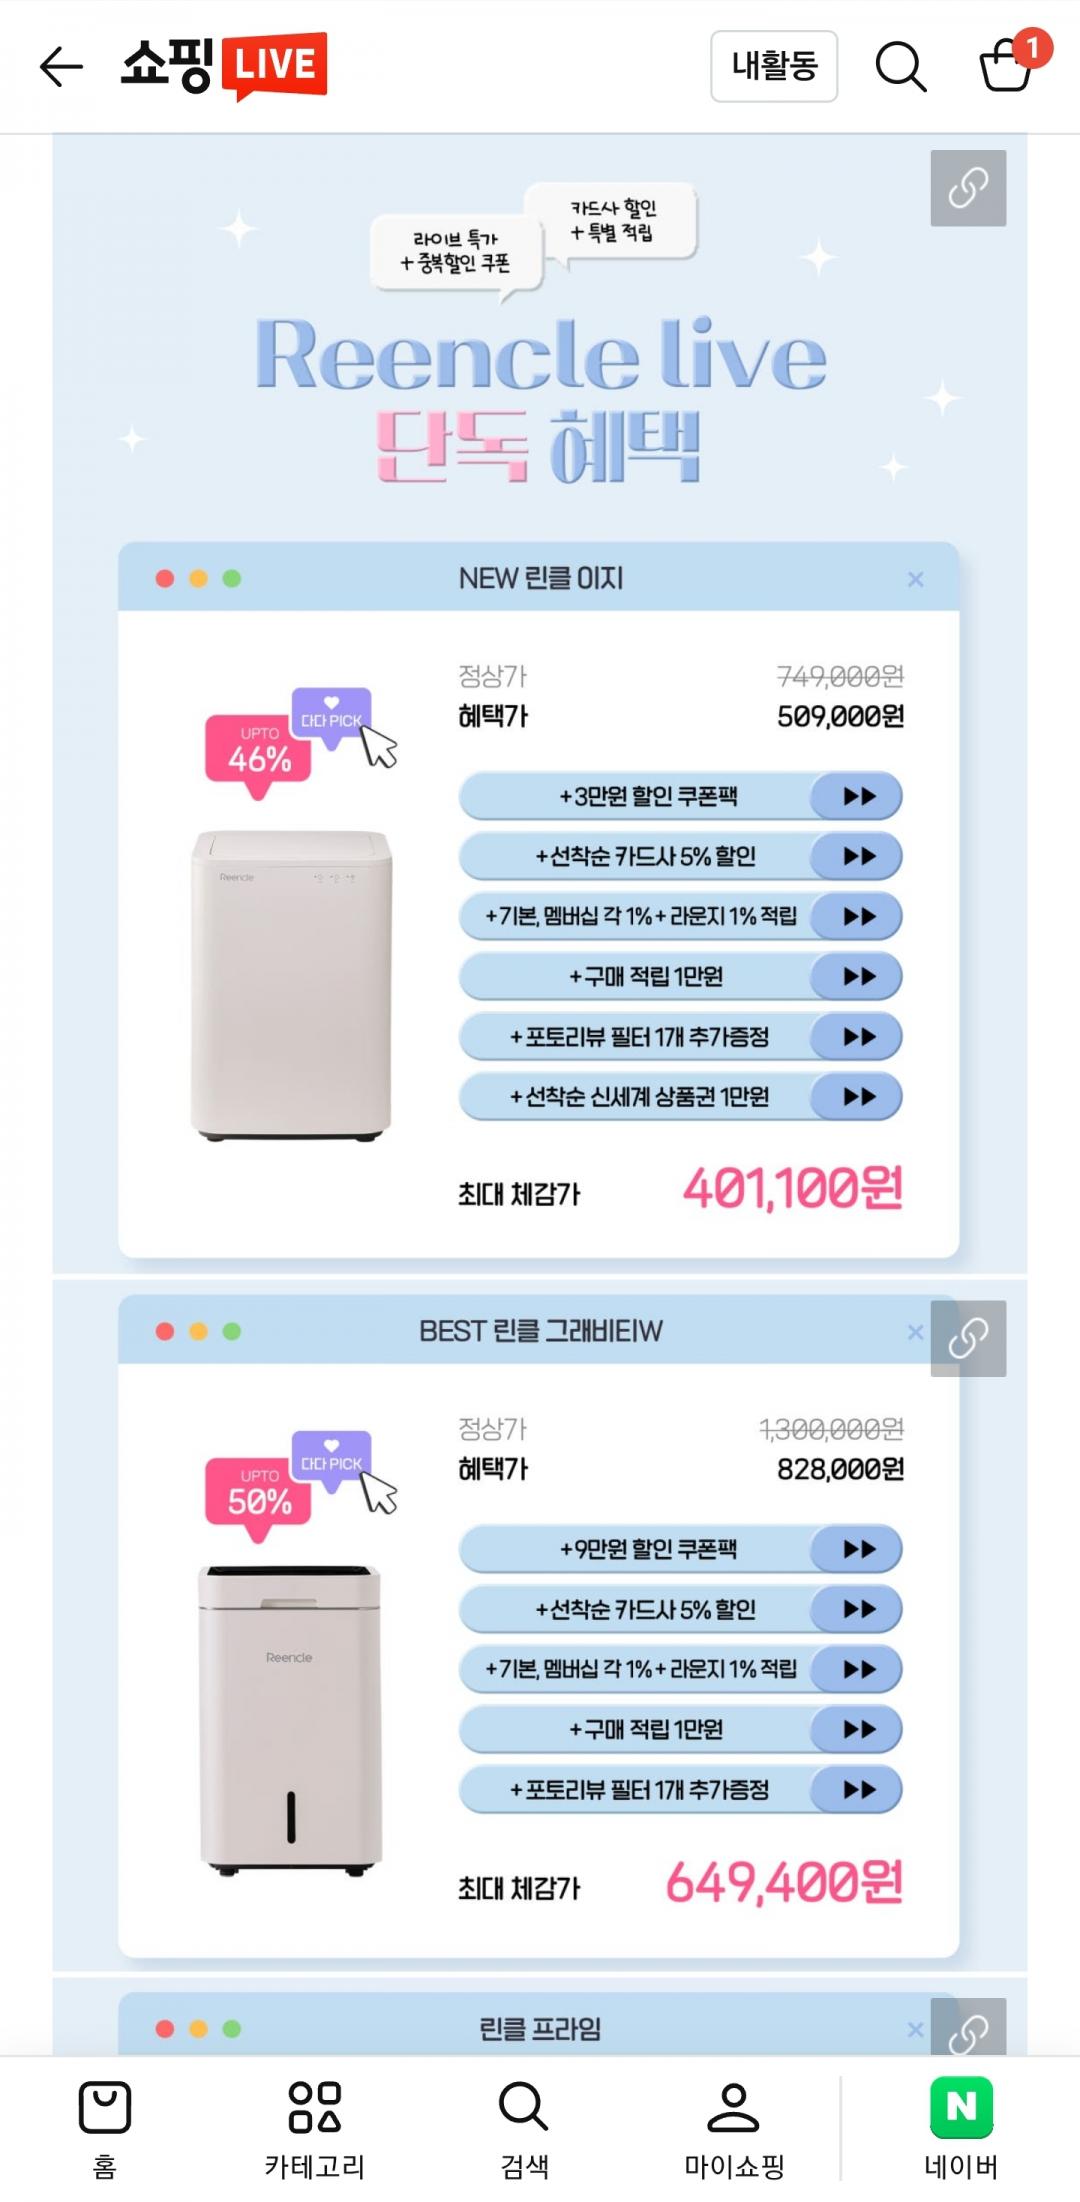The image size is (1080, 2202).
Task: Open the shopping cart with badge
Action: 1006,65
